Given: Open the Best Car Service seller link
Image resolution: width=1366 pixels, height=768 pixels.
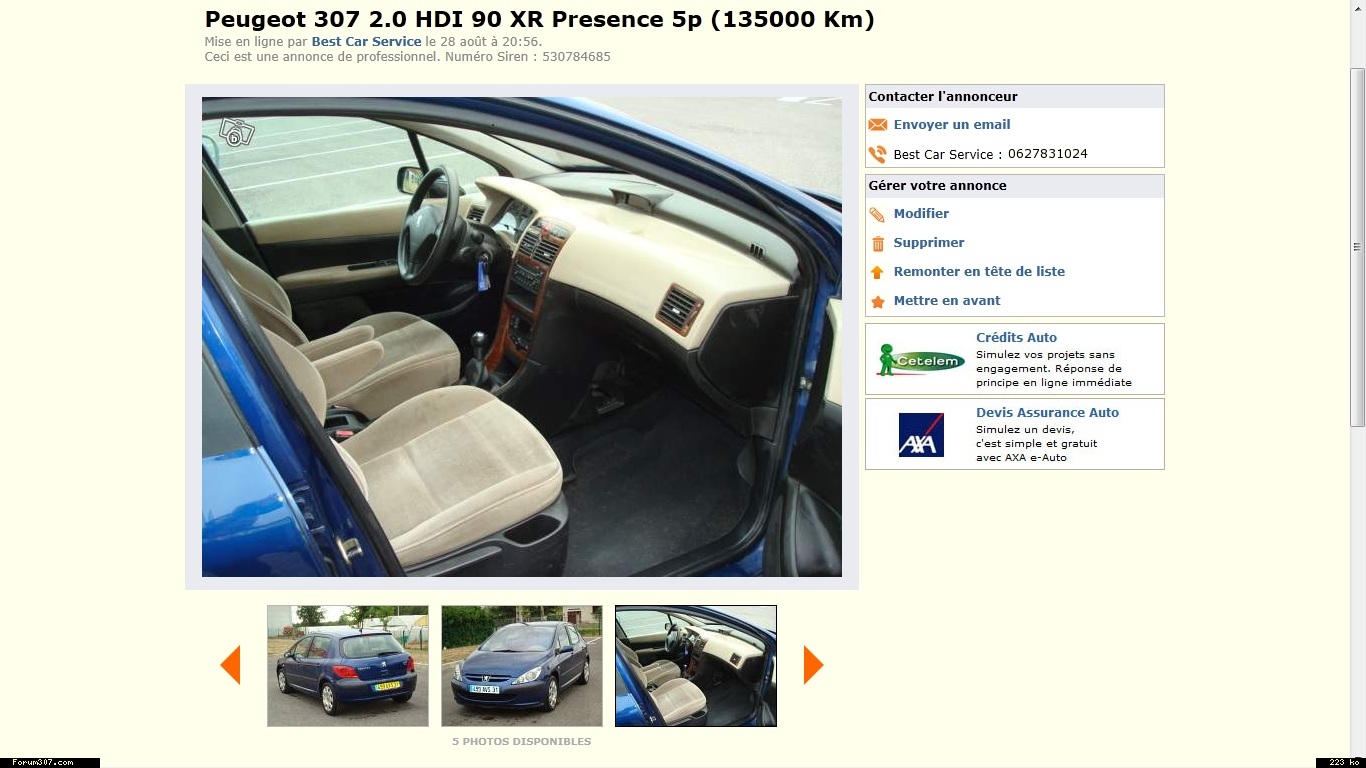Looking at the screenshot, I should [366, 42].
